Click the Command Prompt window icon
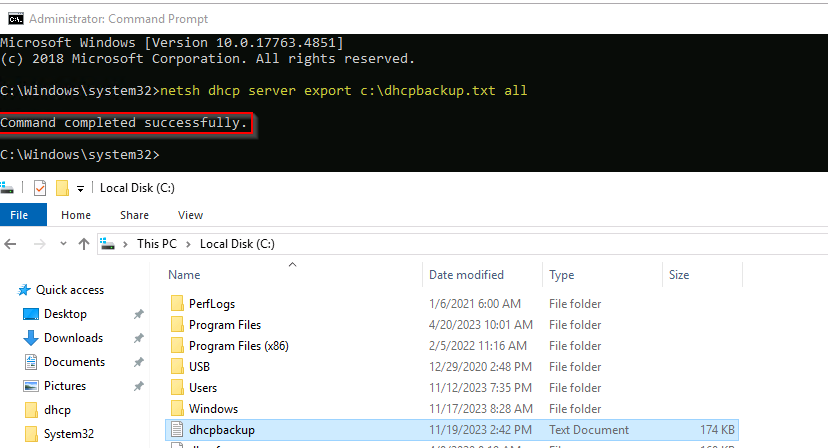 click(x=16, y=19)
